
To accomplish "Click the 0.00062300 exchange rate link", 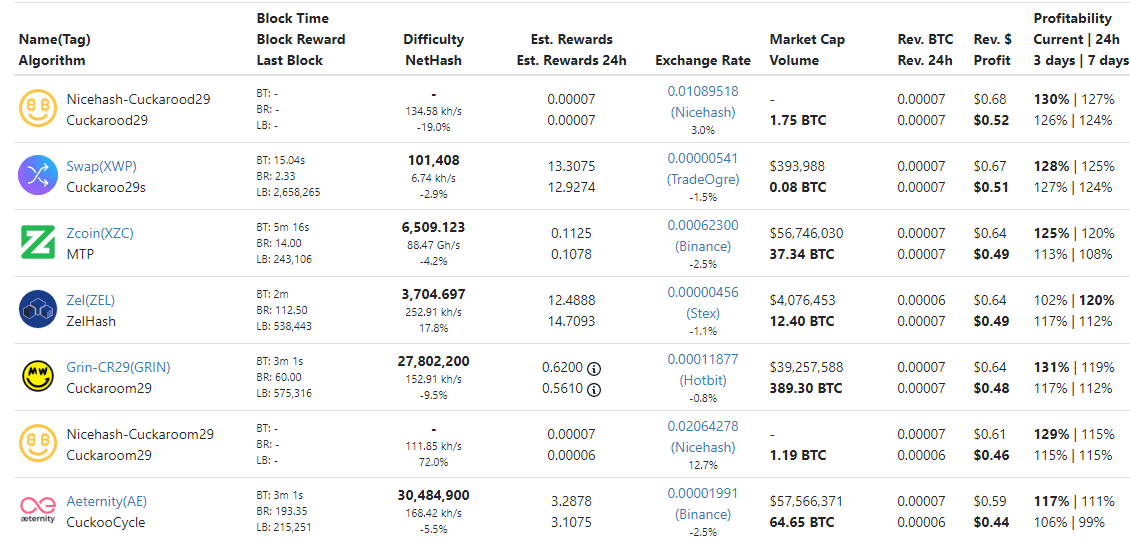I will (x=703, y=225).
